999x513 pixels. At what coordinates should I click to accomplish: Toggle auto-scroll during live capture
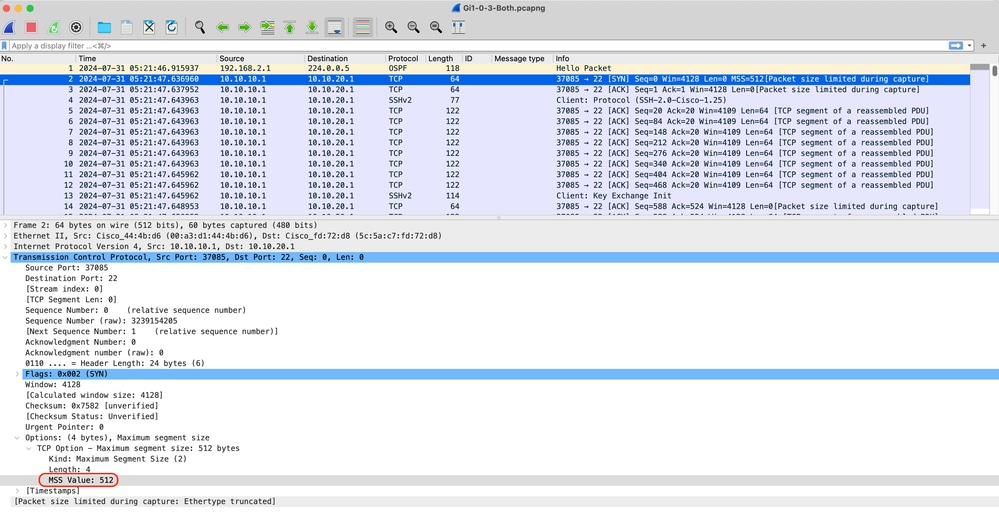coord(334,27)
